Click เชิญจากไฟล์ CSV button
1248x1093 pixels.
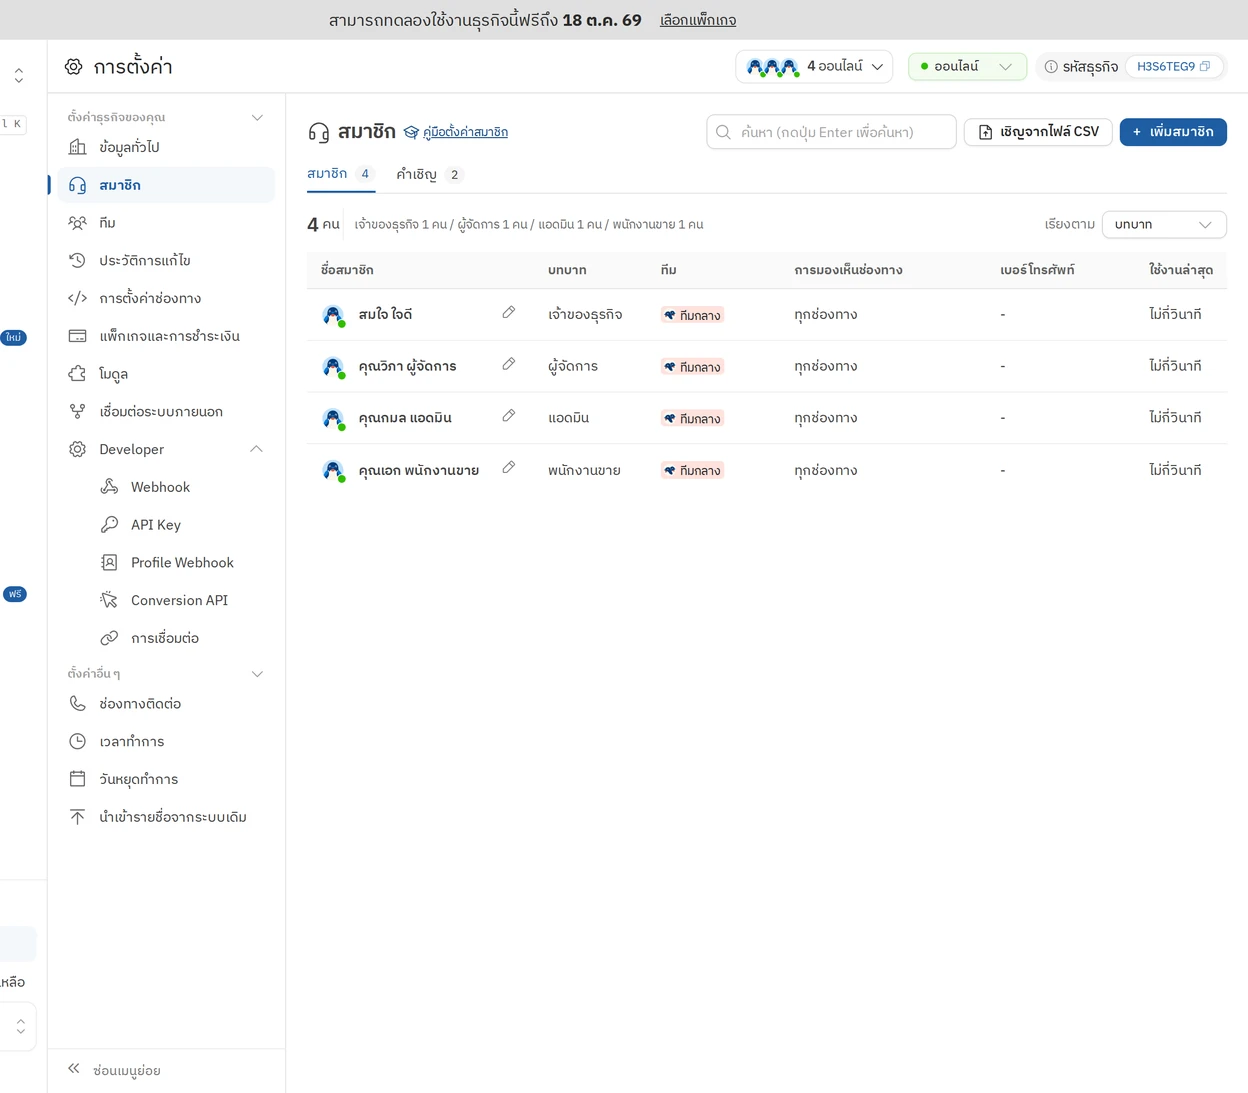pos(1038,132)
